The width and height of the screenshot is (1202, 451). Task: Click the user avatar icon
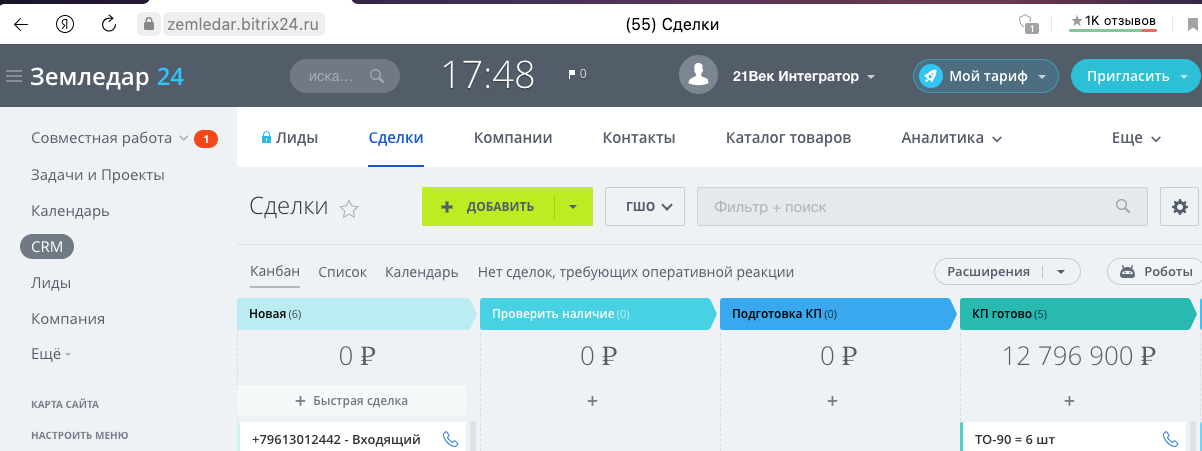click(x=700, y=75)
